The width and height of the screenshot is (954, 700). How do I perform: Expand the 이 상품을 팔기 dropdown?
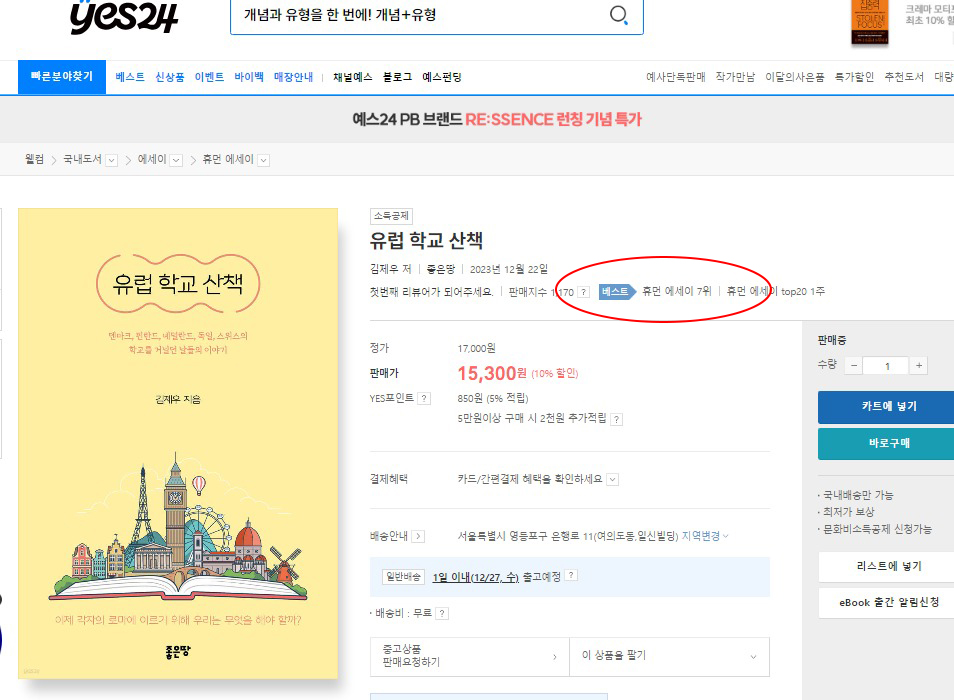click(x=669, y=656)
